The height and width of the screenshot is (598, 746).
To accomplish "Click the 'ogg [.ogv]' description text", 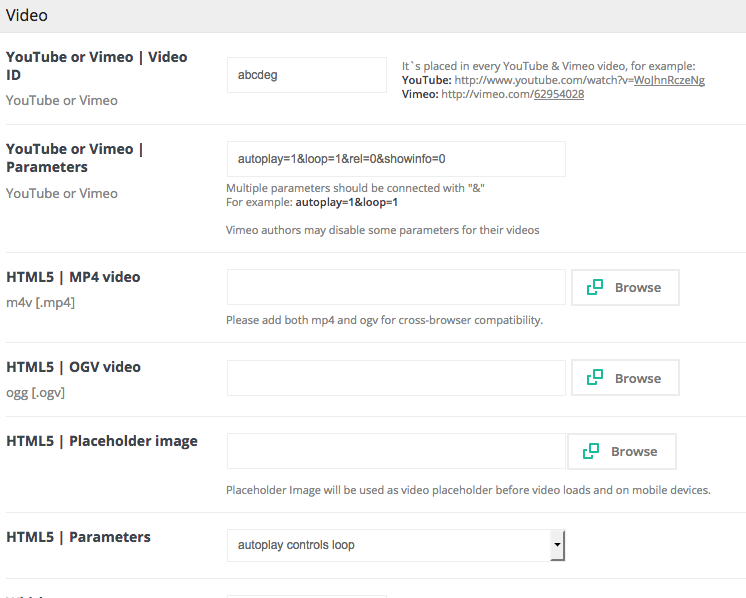I will pos(35,393).
